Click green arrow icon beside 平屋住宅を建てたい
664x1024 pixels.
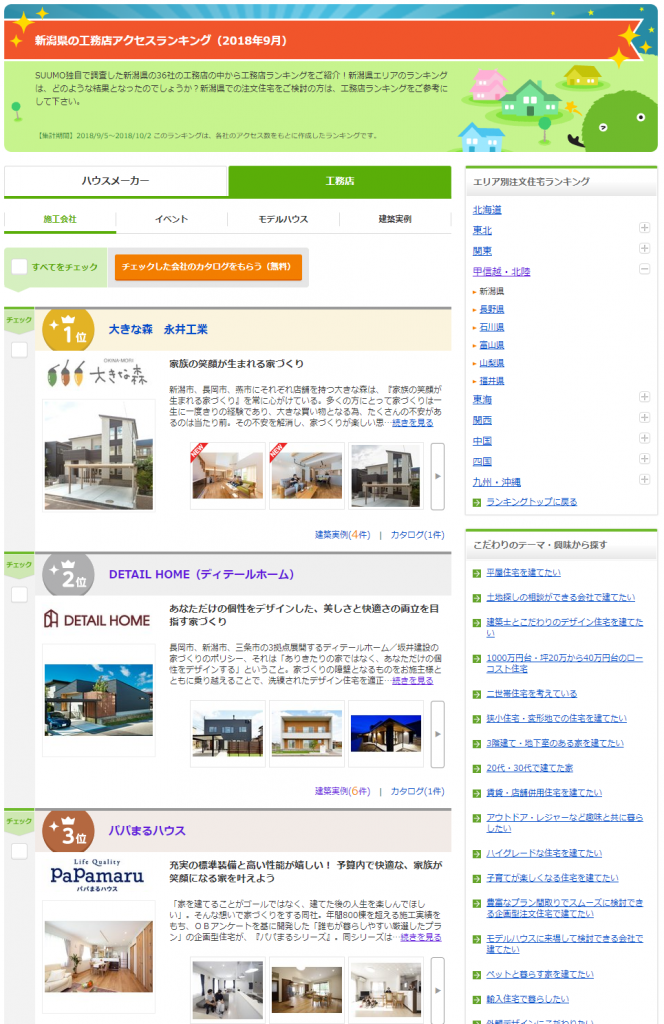(477, 573)
